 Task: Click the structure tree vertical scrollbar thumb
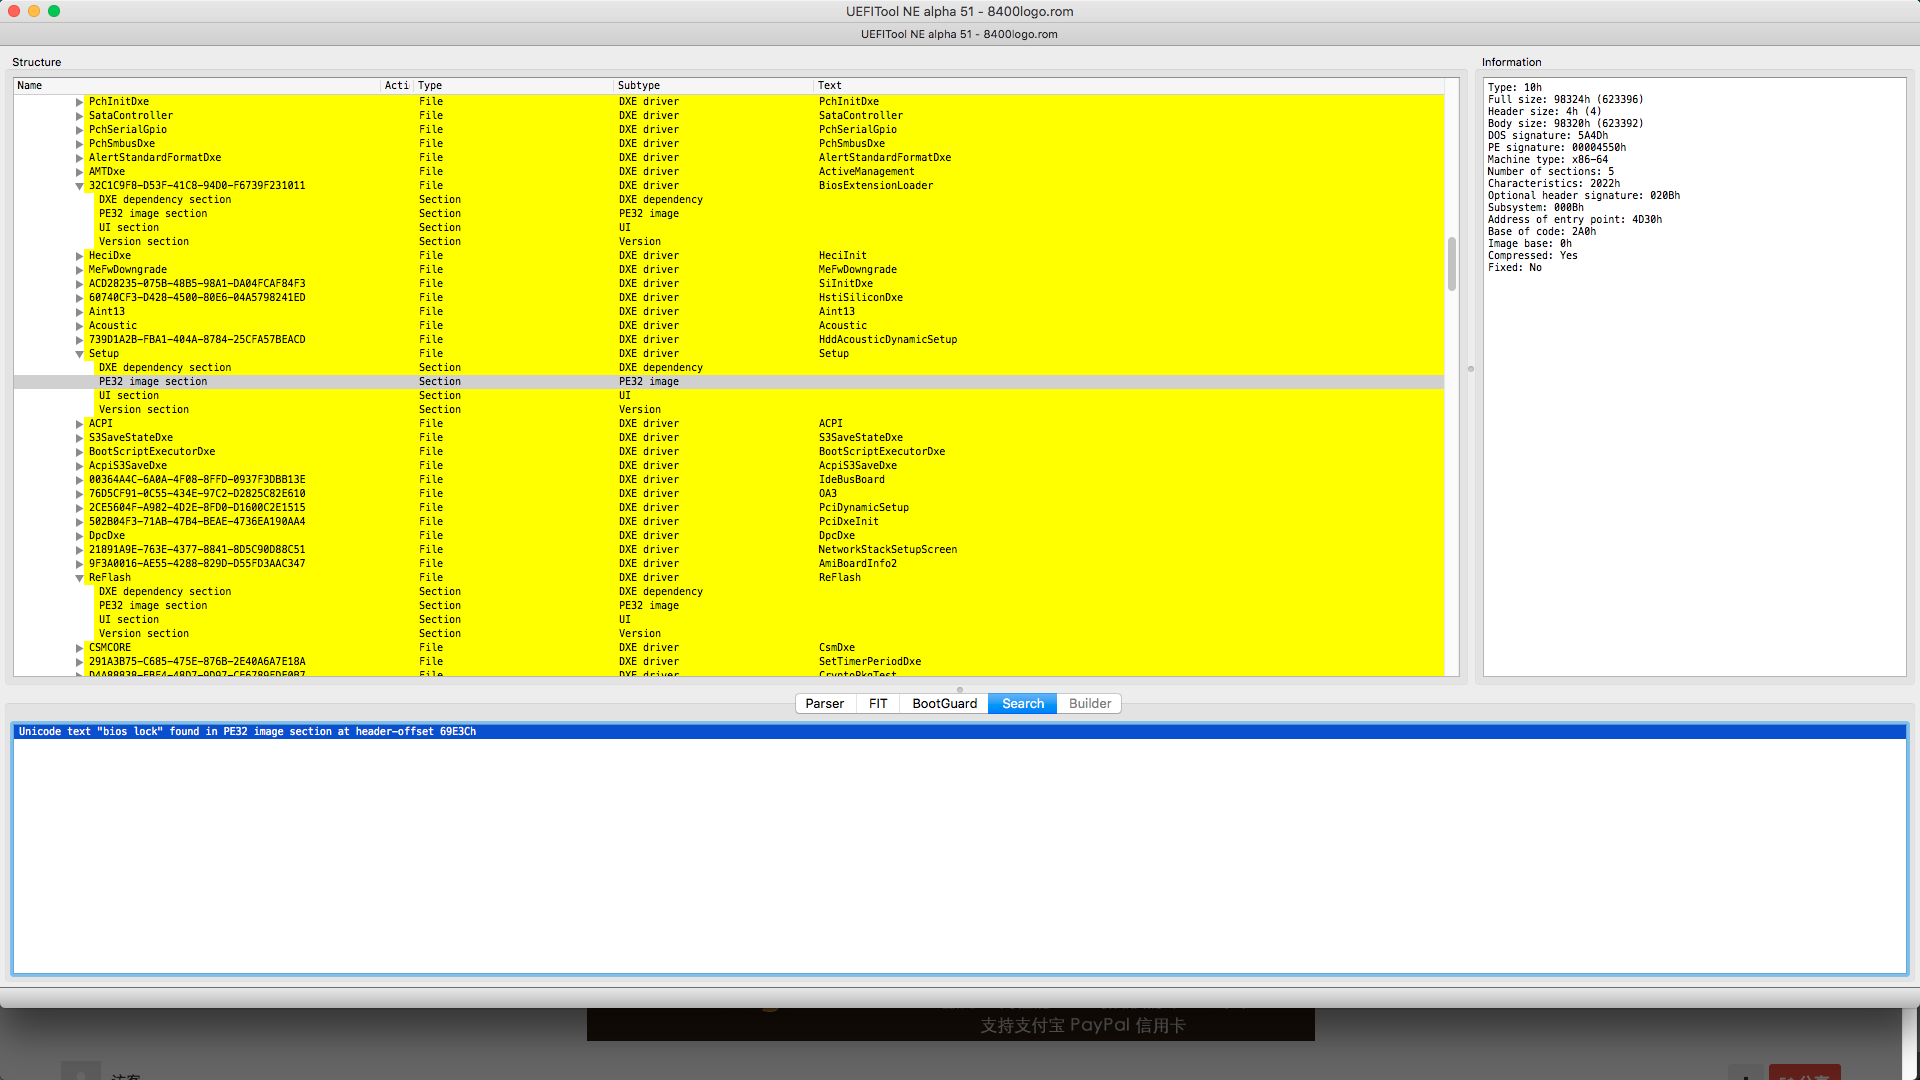(x=1451, y=263)
